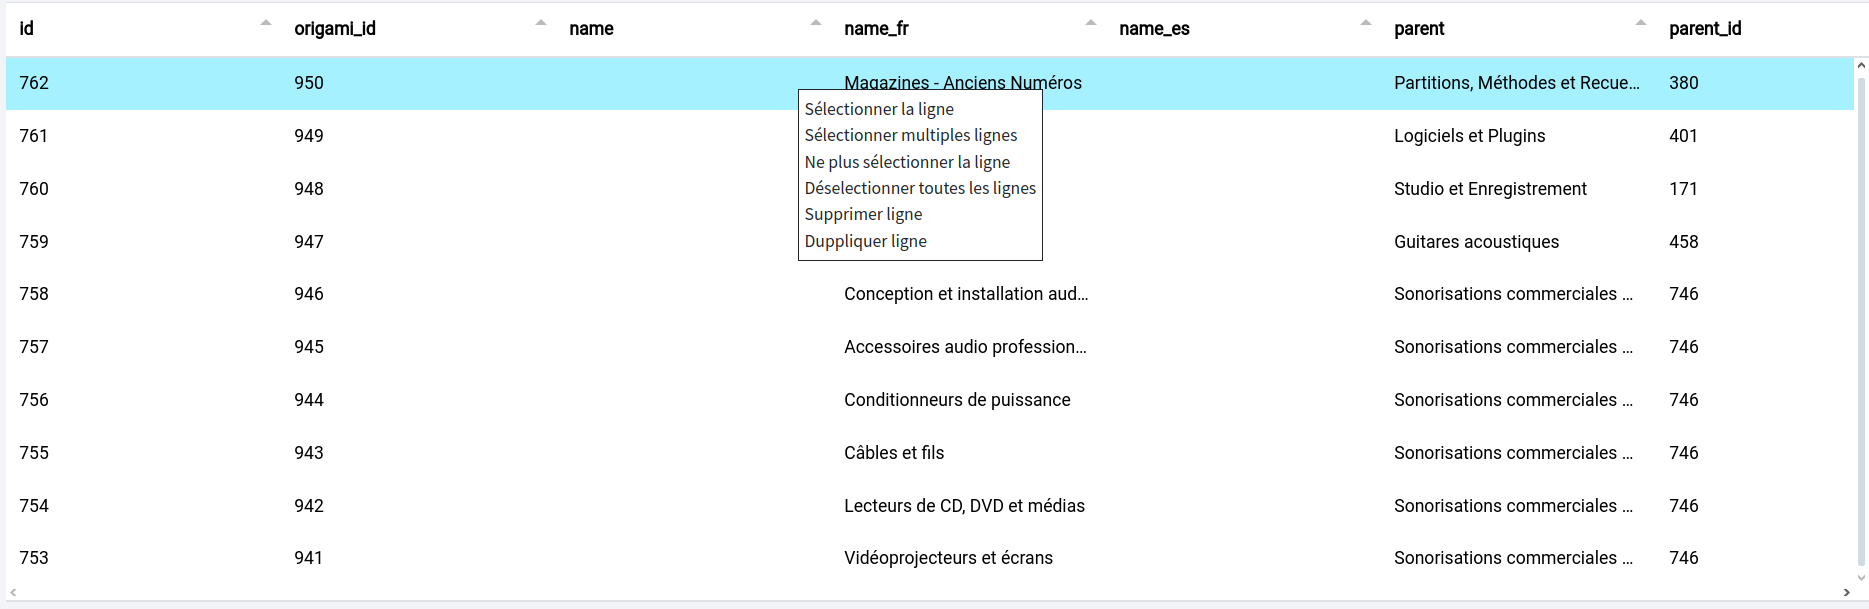The image size is (1869, 609).
Task: Select the "Guitares acoustiques" parent cell
Action: tap(1476, 242)
